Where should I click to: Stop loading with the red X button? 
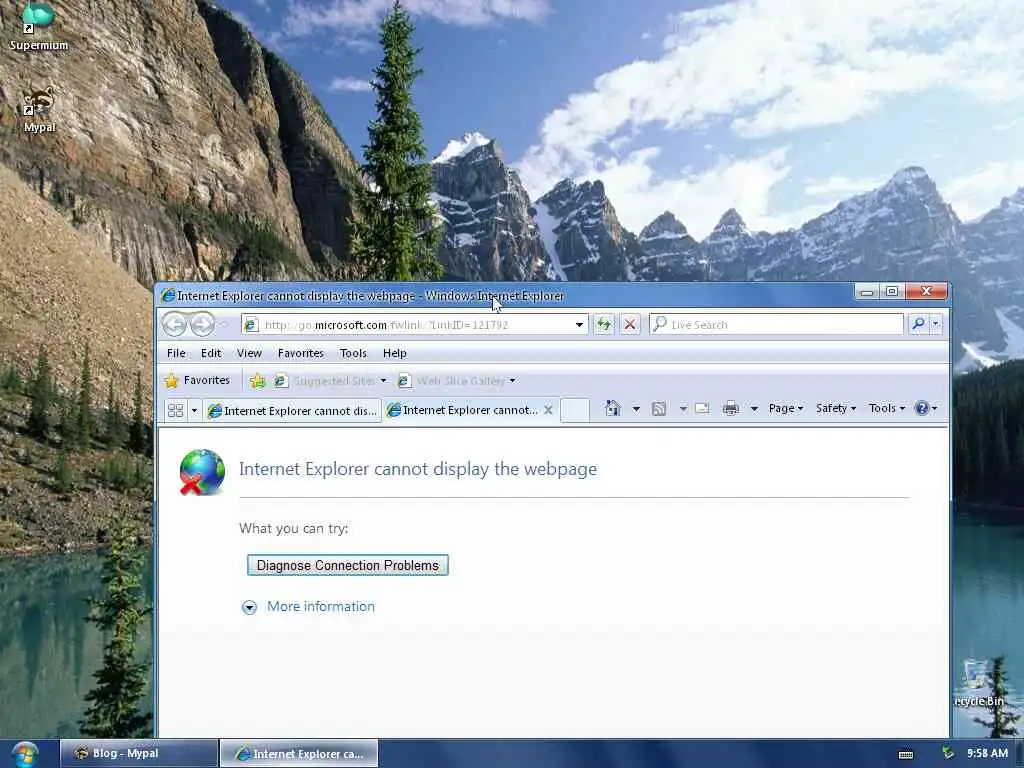(630, 324)
